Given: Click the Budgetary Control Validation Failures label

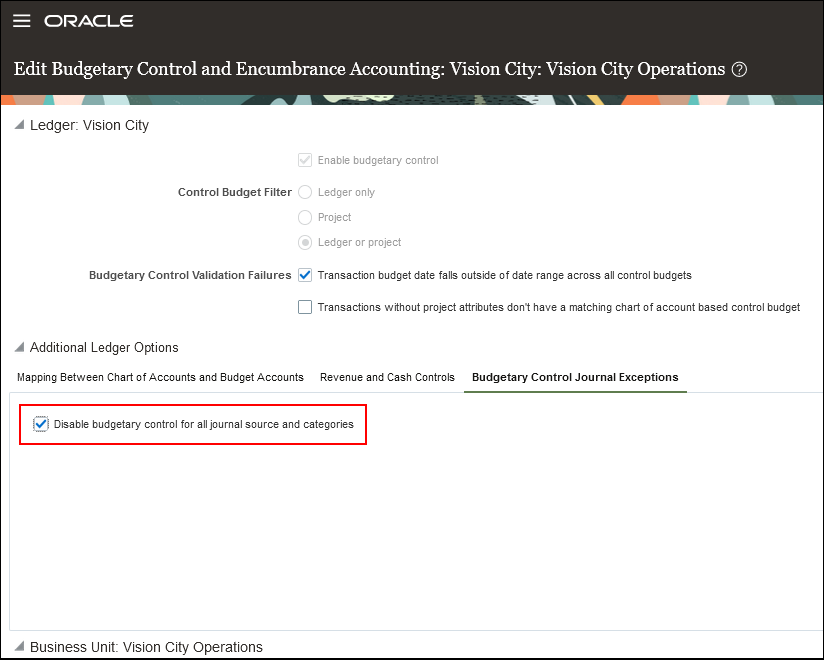Looking at the screenshot, I should pos(190,275).
